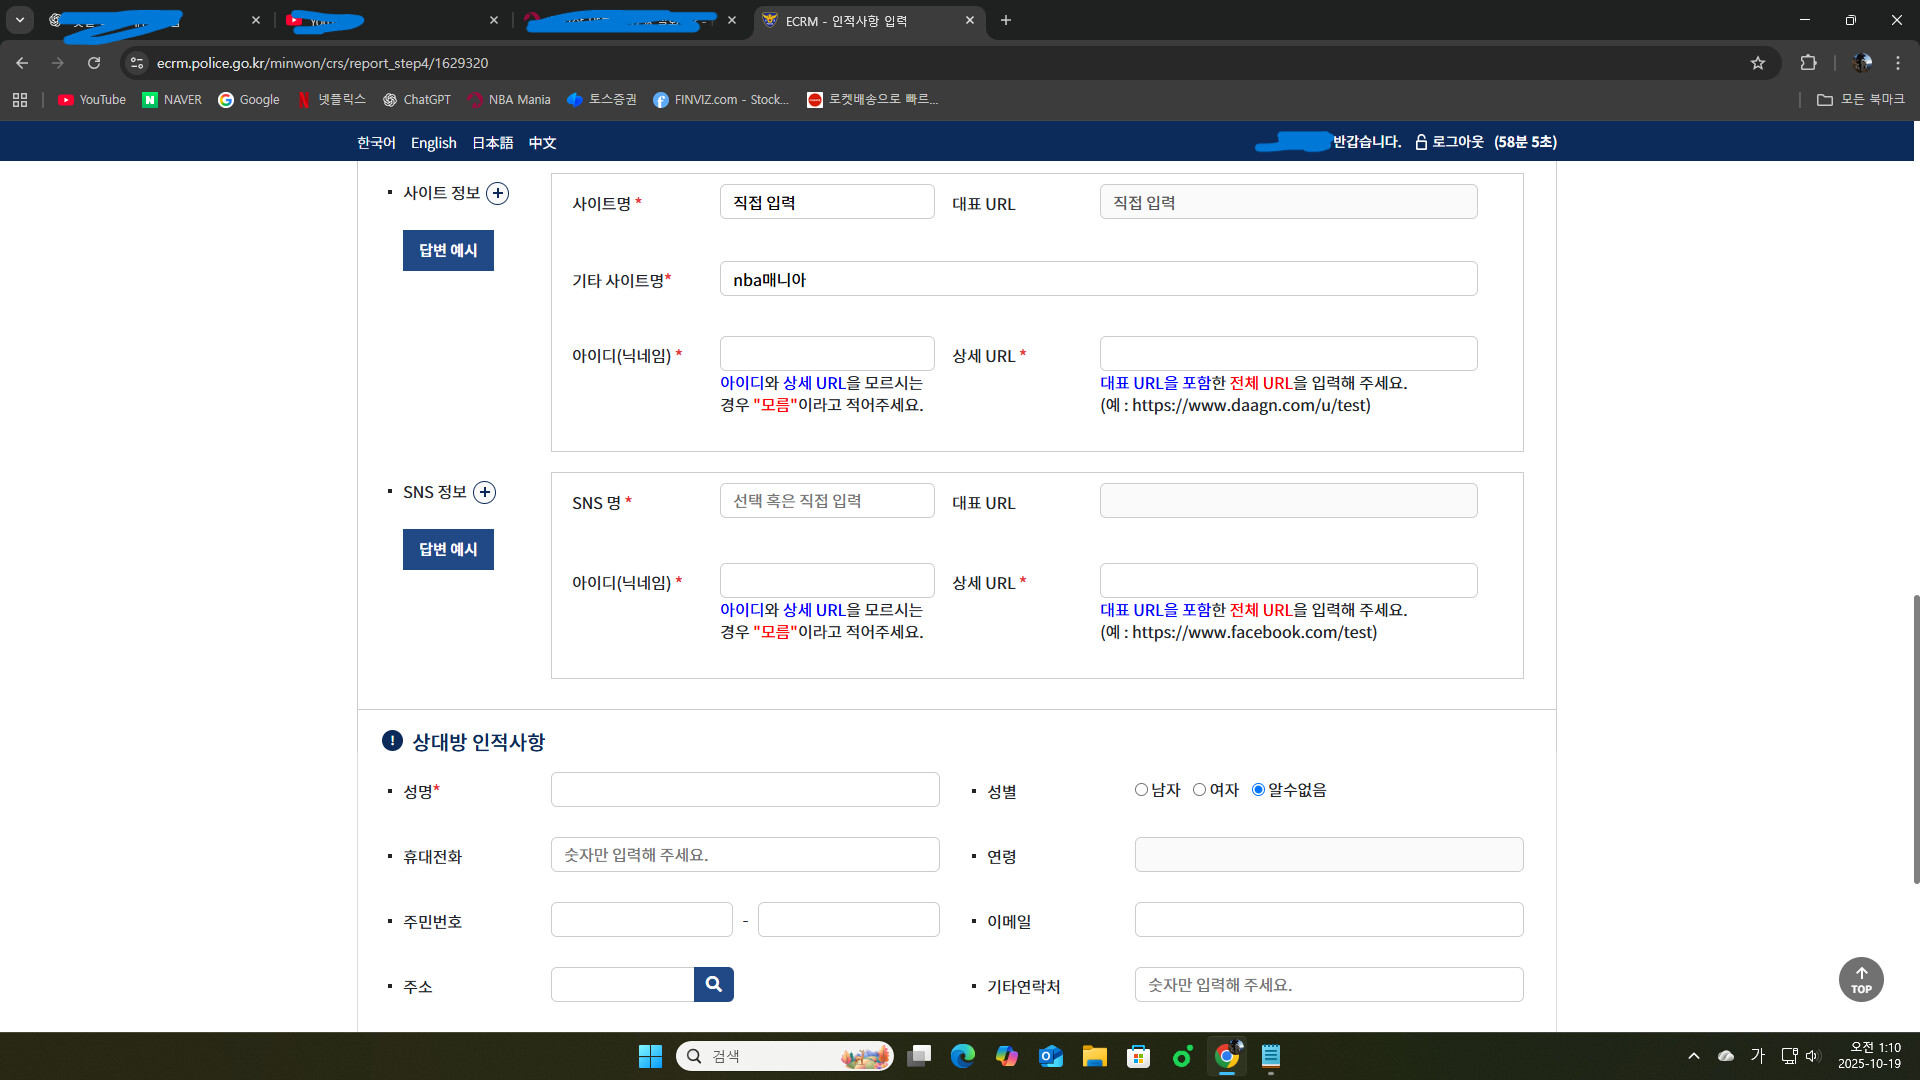Expand the tab search dropdown arrow
Viewport: 1920px width, 1080px height.
(x=20, y=20)
